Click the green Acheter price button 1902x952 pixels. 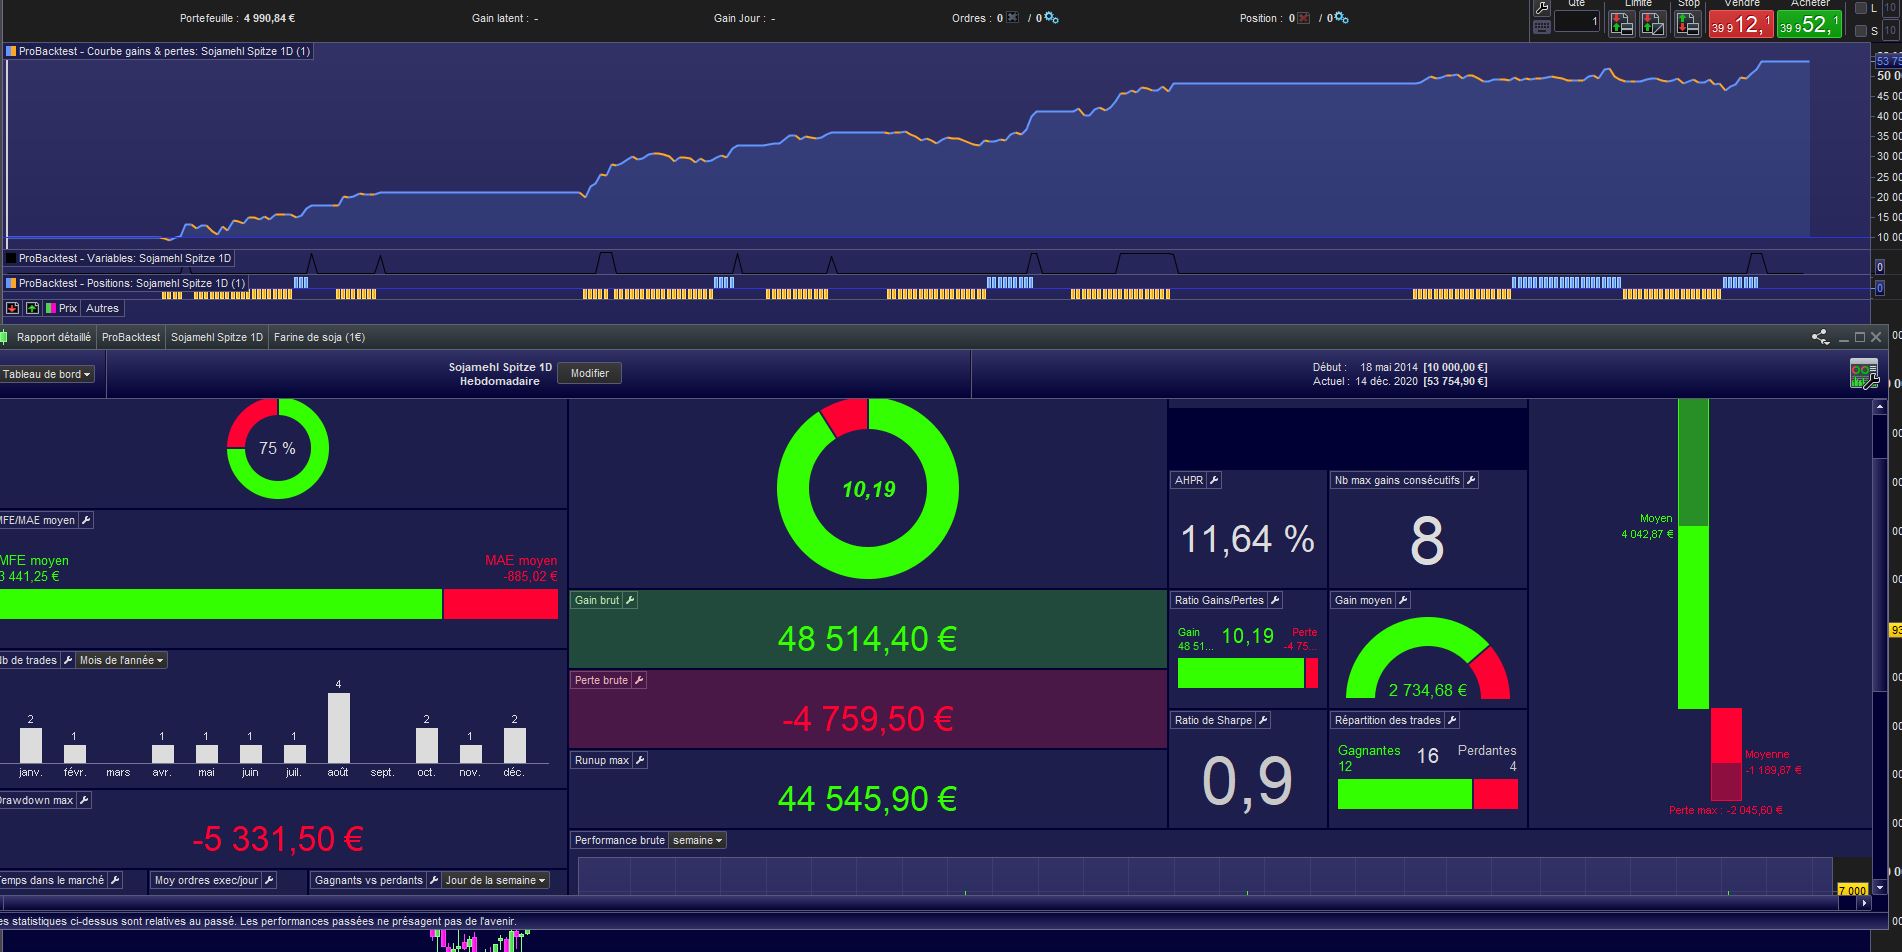(1809, 24)
